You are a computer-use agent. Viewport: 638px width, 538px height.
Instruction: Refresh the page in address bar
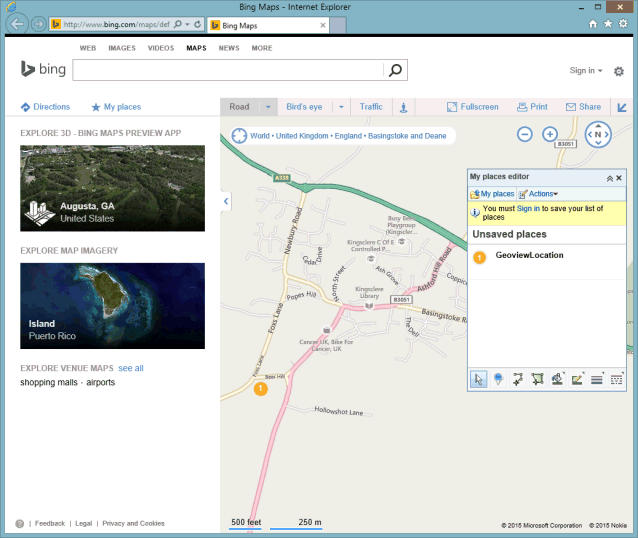198,24
